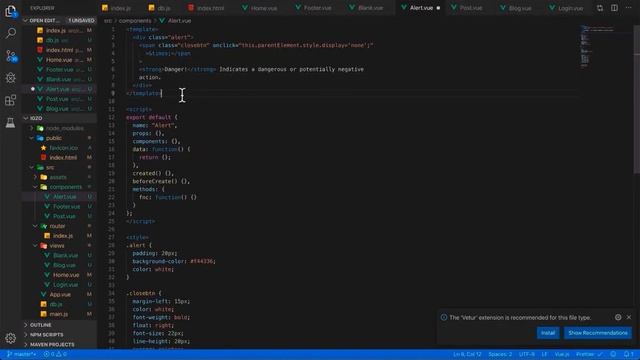Viewport: 640px width, 360px height.
Task: Click Show Recommendations button
Action: coord(598,333)
